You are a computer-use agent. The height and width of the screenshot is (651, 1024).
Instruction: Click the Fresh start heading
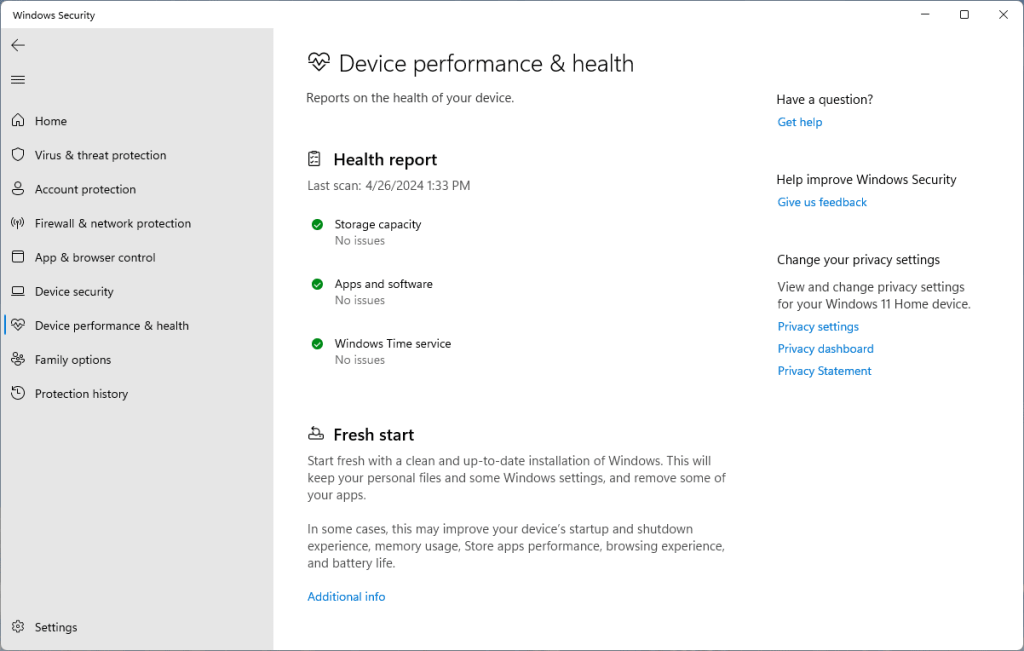pos(374,435)
